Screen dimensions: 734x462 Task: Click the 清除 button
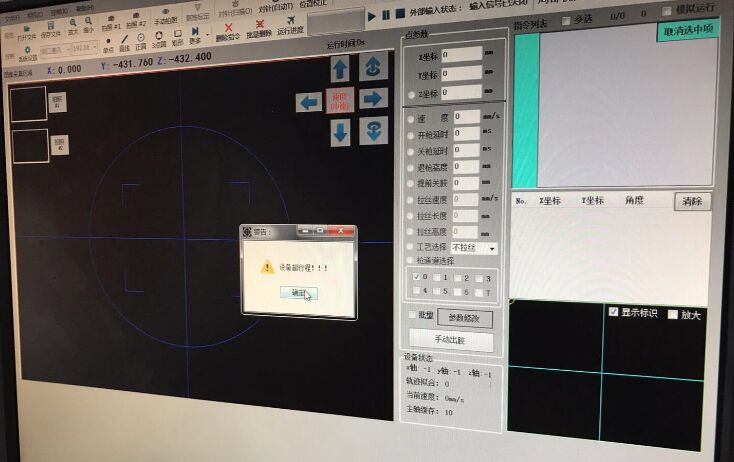[692, 201]
